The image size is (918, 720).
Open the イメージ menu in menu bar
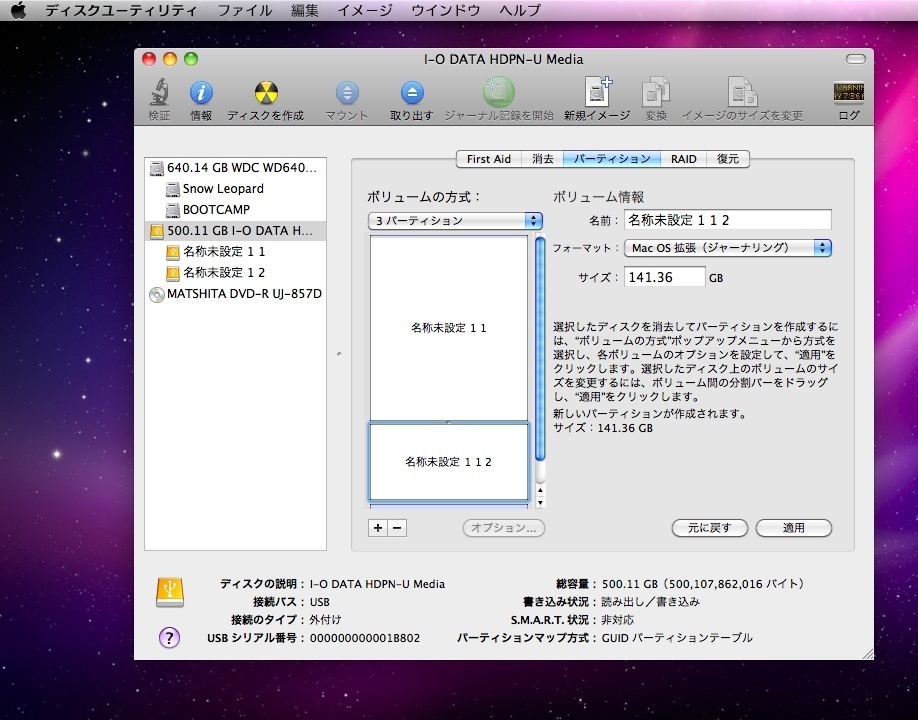tap(364, 11)
